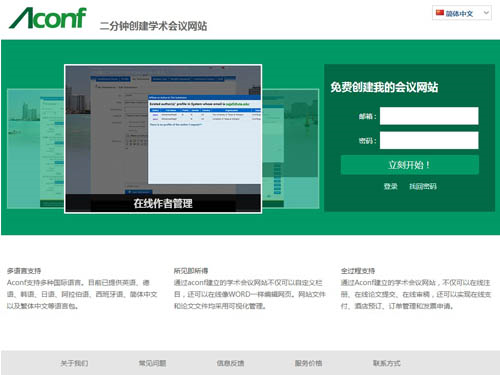
Task: Open 信息反馈 footer link
Action: (x=230, y=363)
